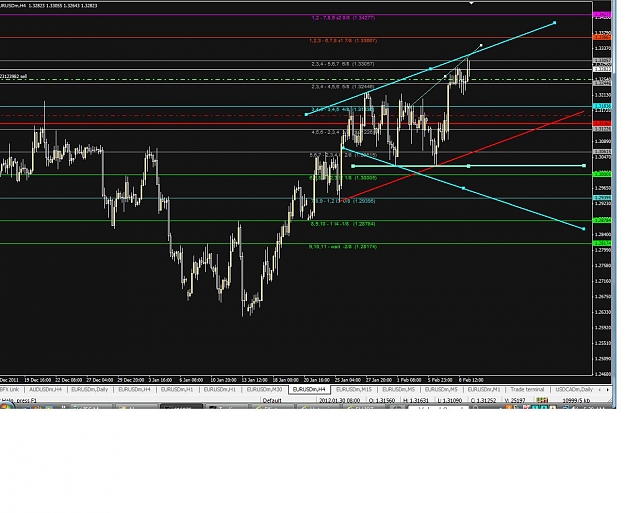
Task: Click the red price tag on price axis
Action: (x=602, y=123)
